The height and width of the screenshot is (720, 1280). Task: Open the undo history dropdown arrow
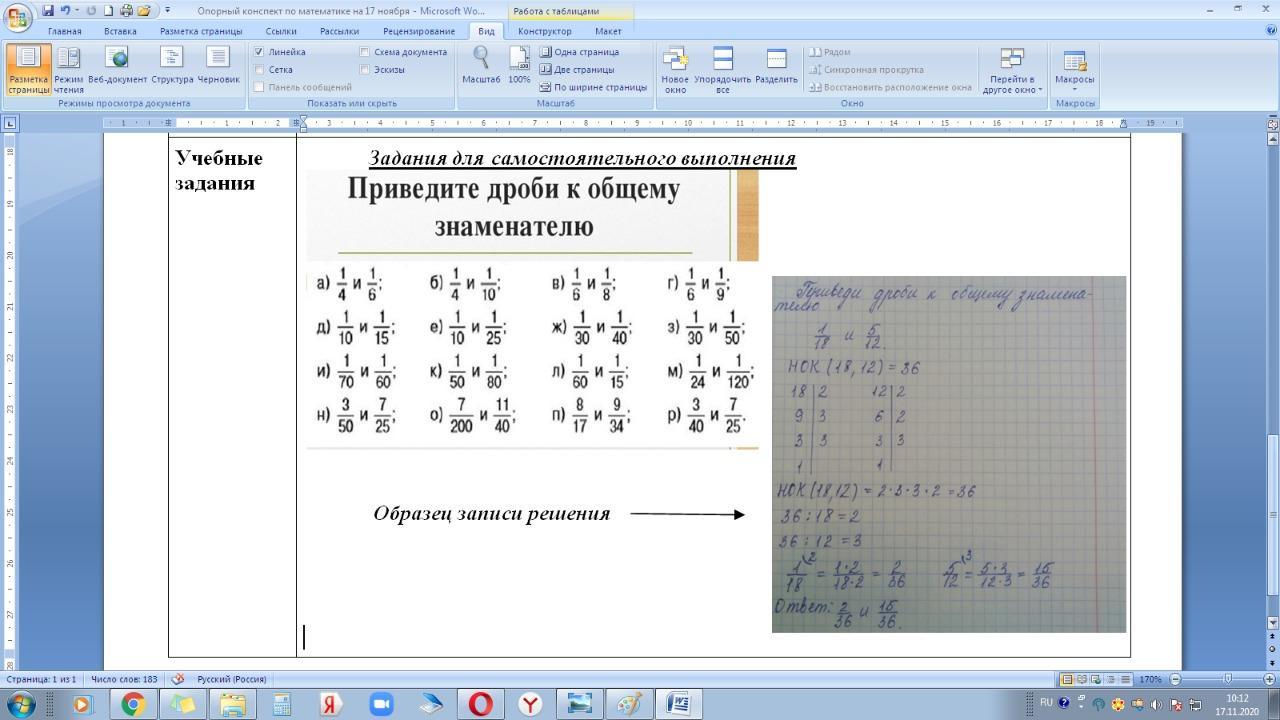pos(76,10)
